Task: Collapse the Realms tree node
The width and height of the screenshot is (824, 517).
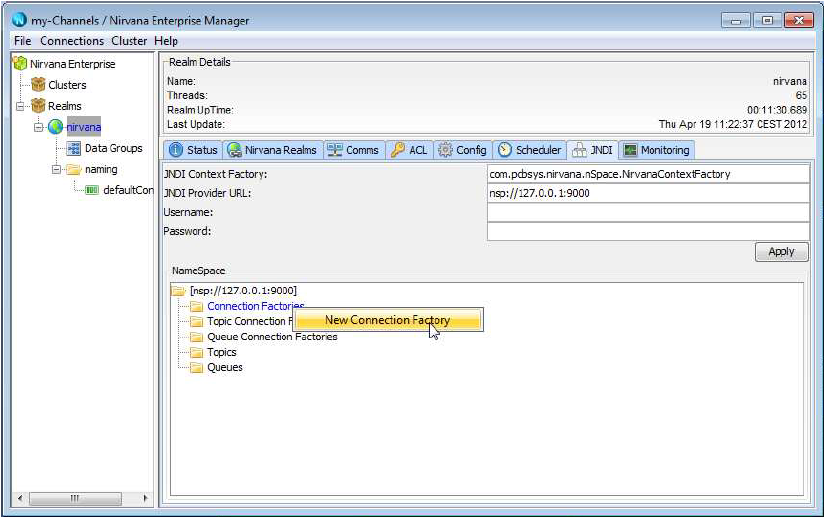Action: [20, 106]
